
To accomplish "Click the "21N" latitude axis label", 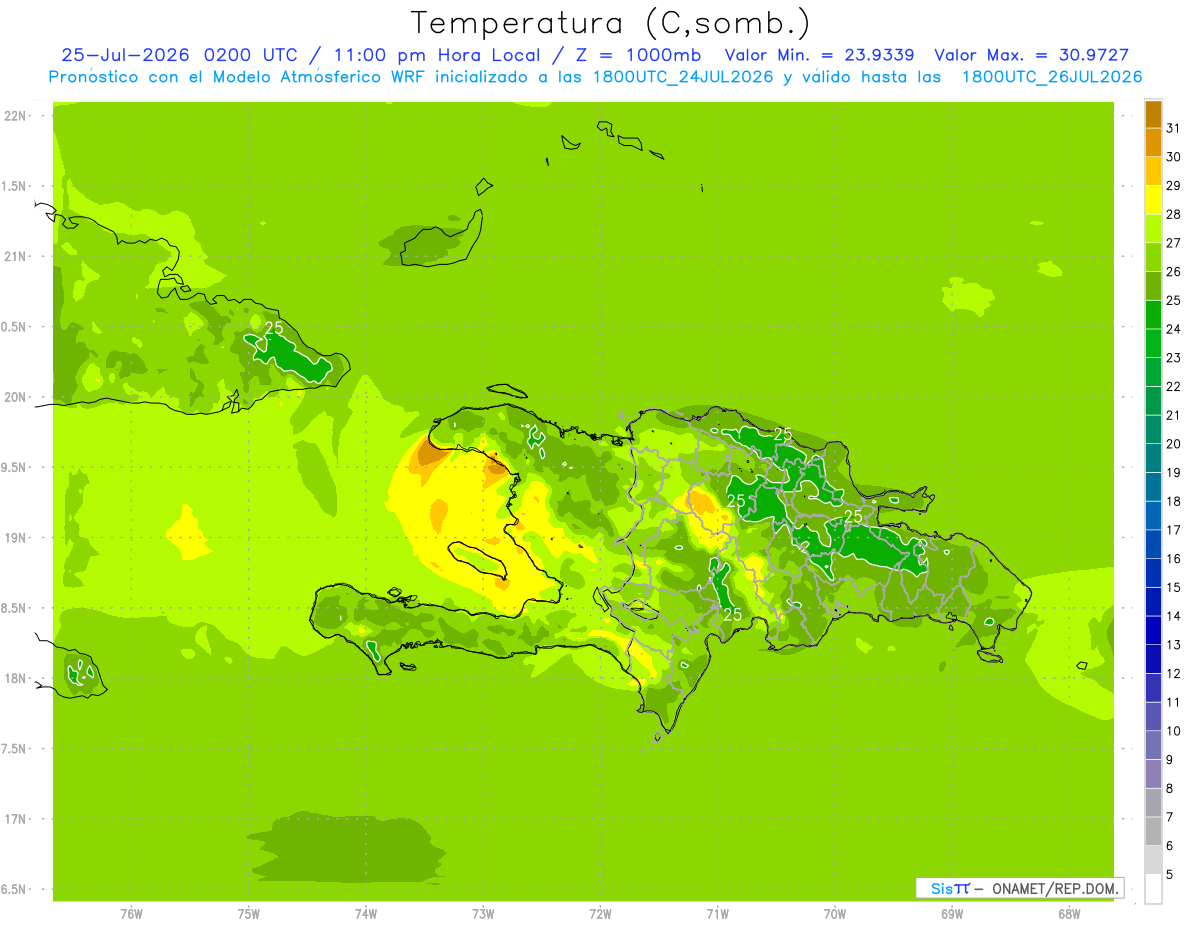I will pos(16,257).
